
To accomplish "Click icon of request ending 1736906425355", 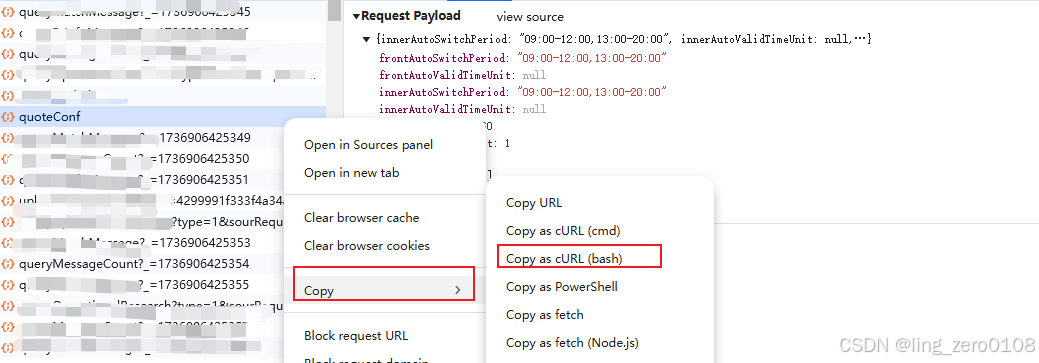I will [8, 285].
